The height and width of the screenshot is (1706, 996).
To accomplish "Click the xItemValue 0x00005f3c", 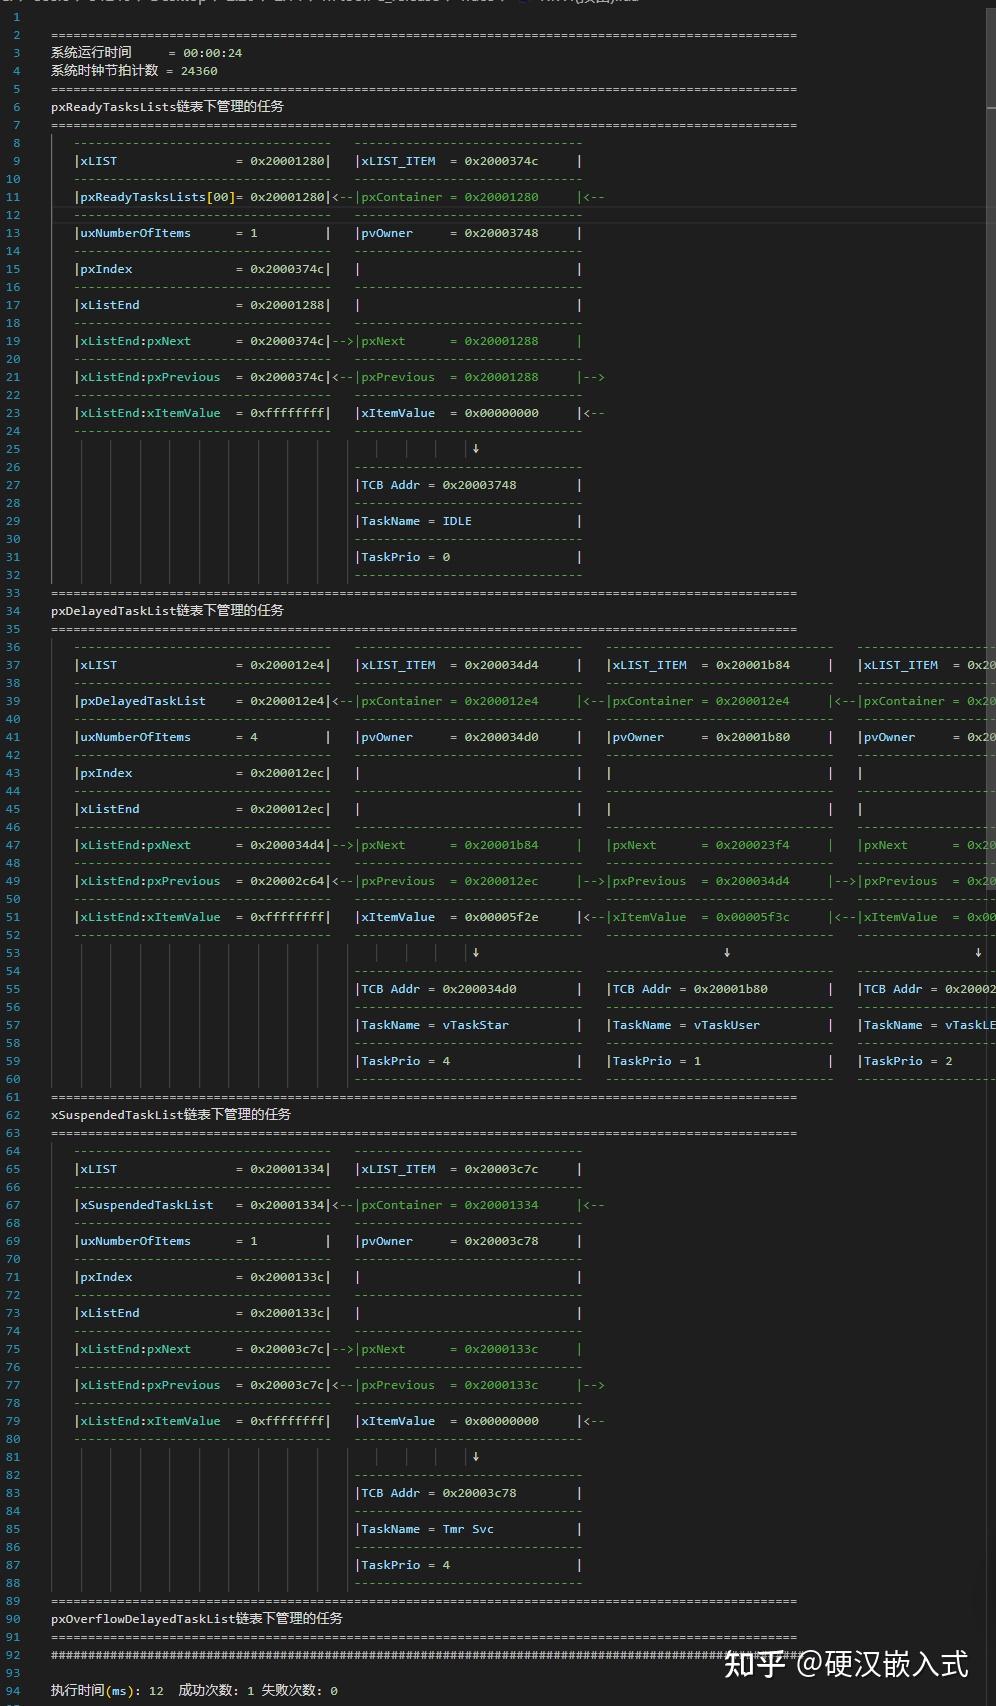I will click(753, 917).
